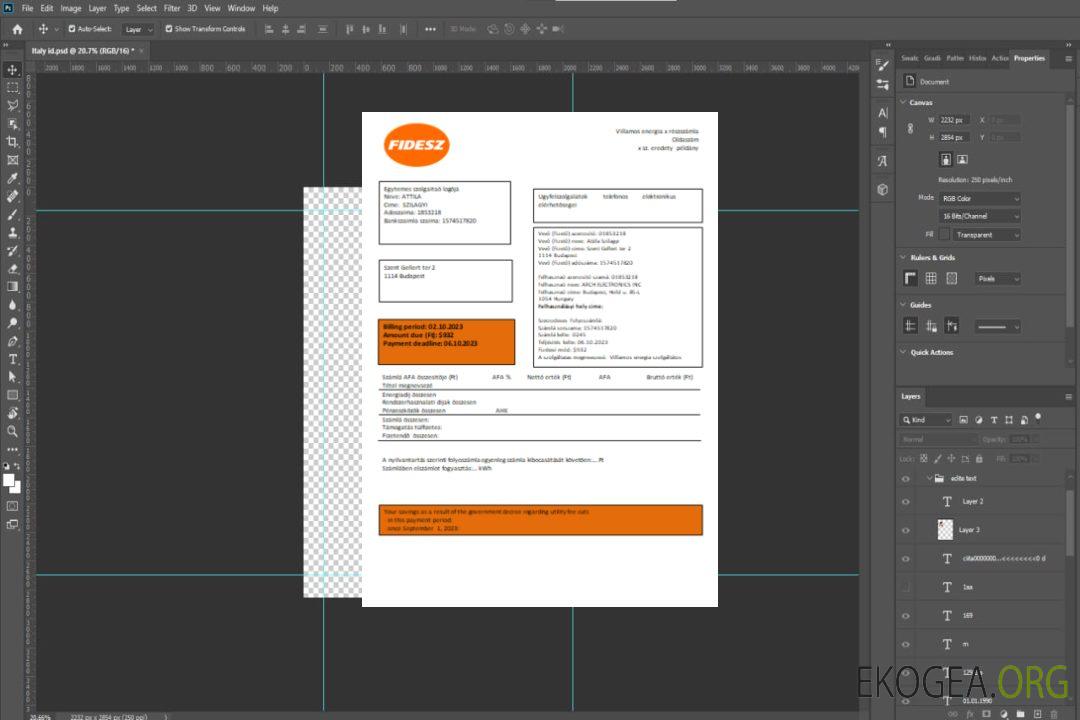This screenshot has height=720, width=1080.
Task: Hide the 'Layer 3' layer
Action: (906, 531)
